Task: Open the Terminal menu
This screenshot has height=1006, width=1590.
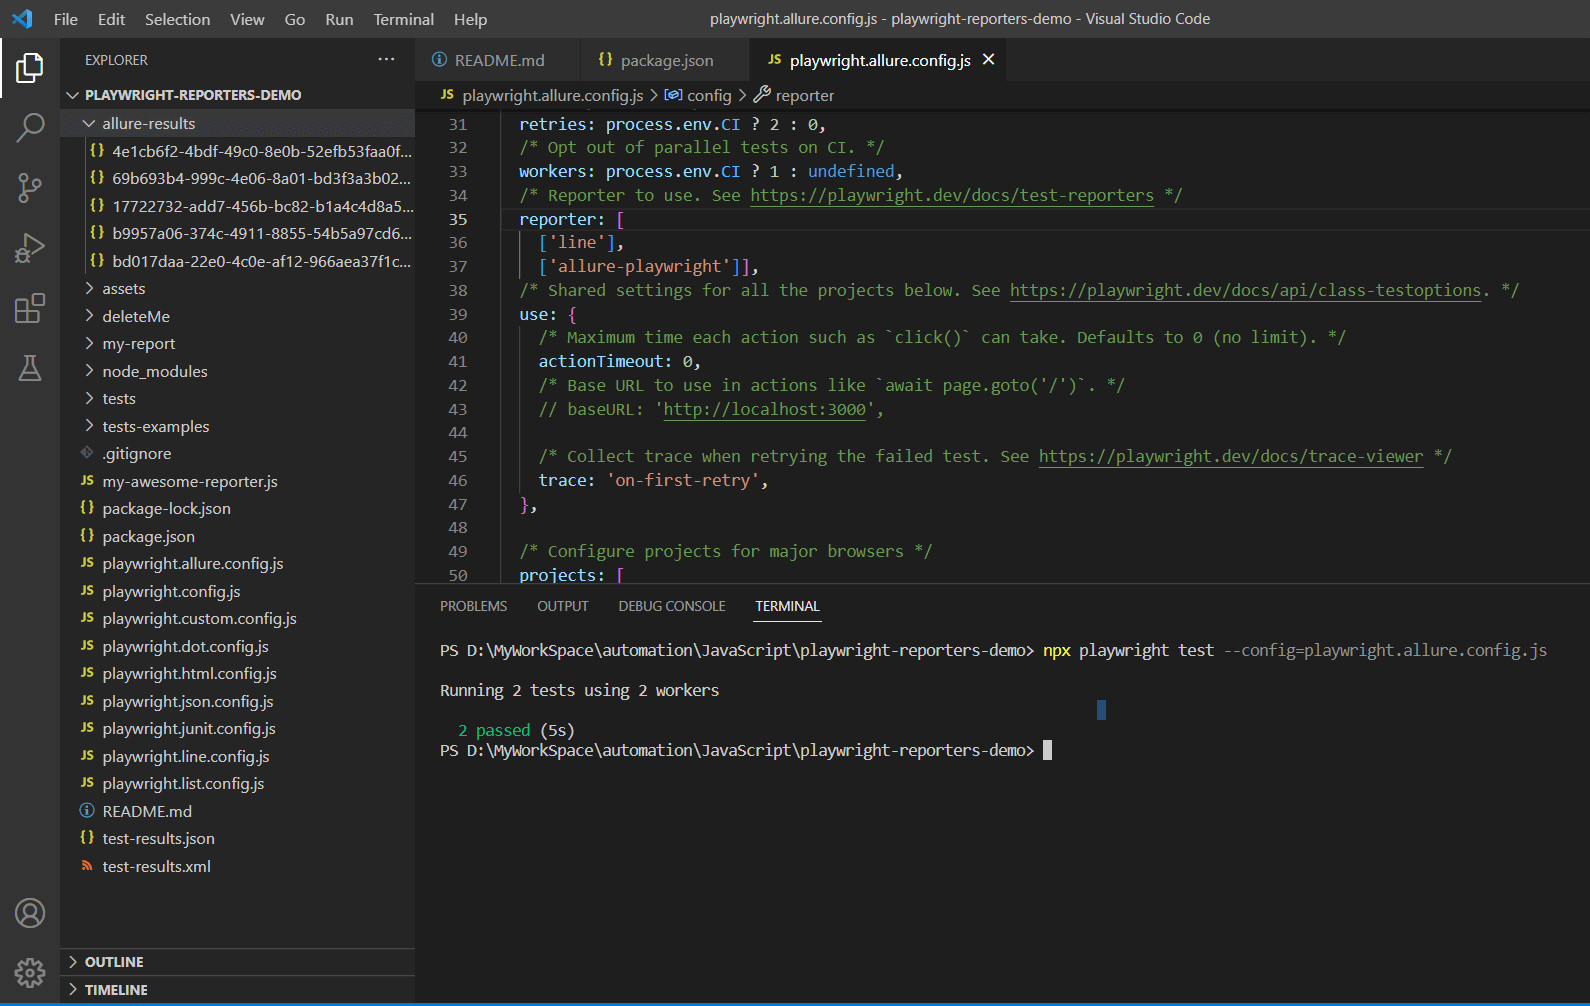Action: pyautogui.click(x=403, y=19)
